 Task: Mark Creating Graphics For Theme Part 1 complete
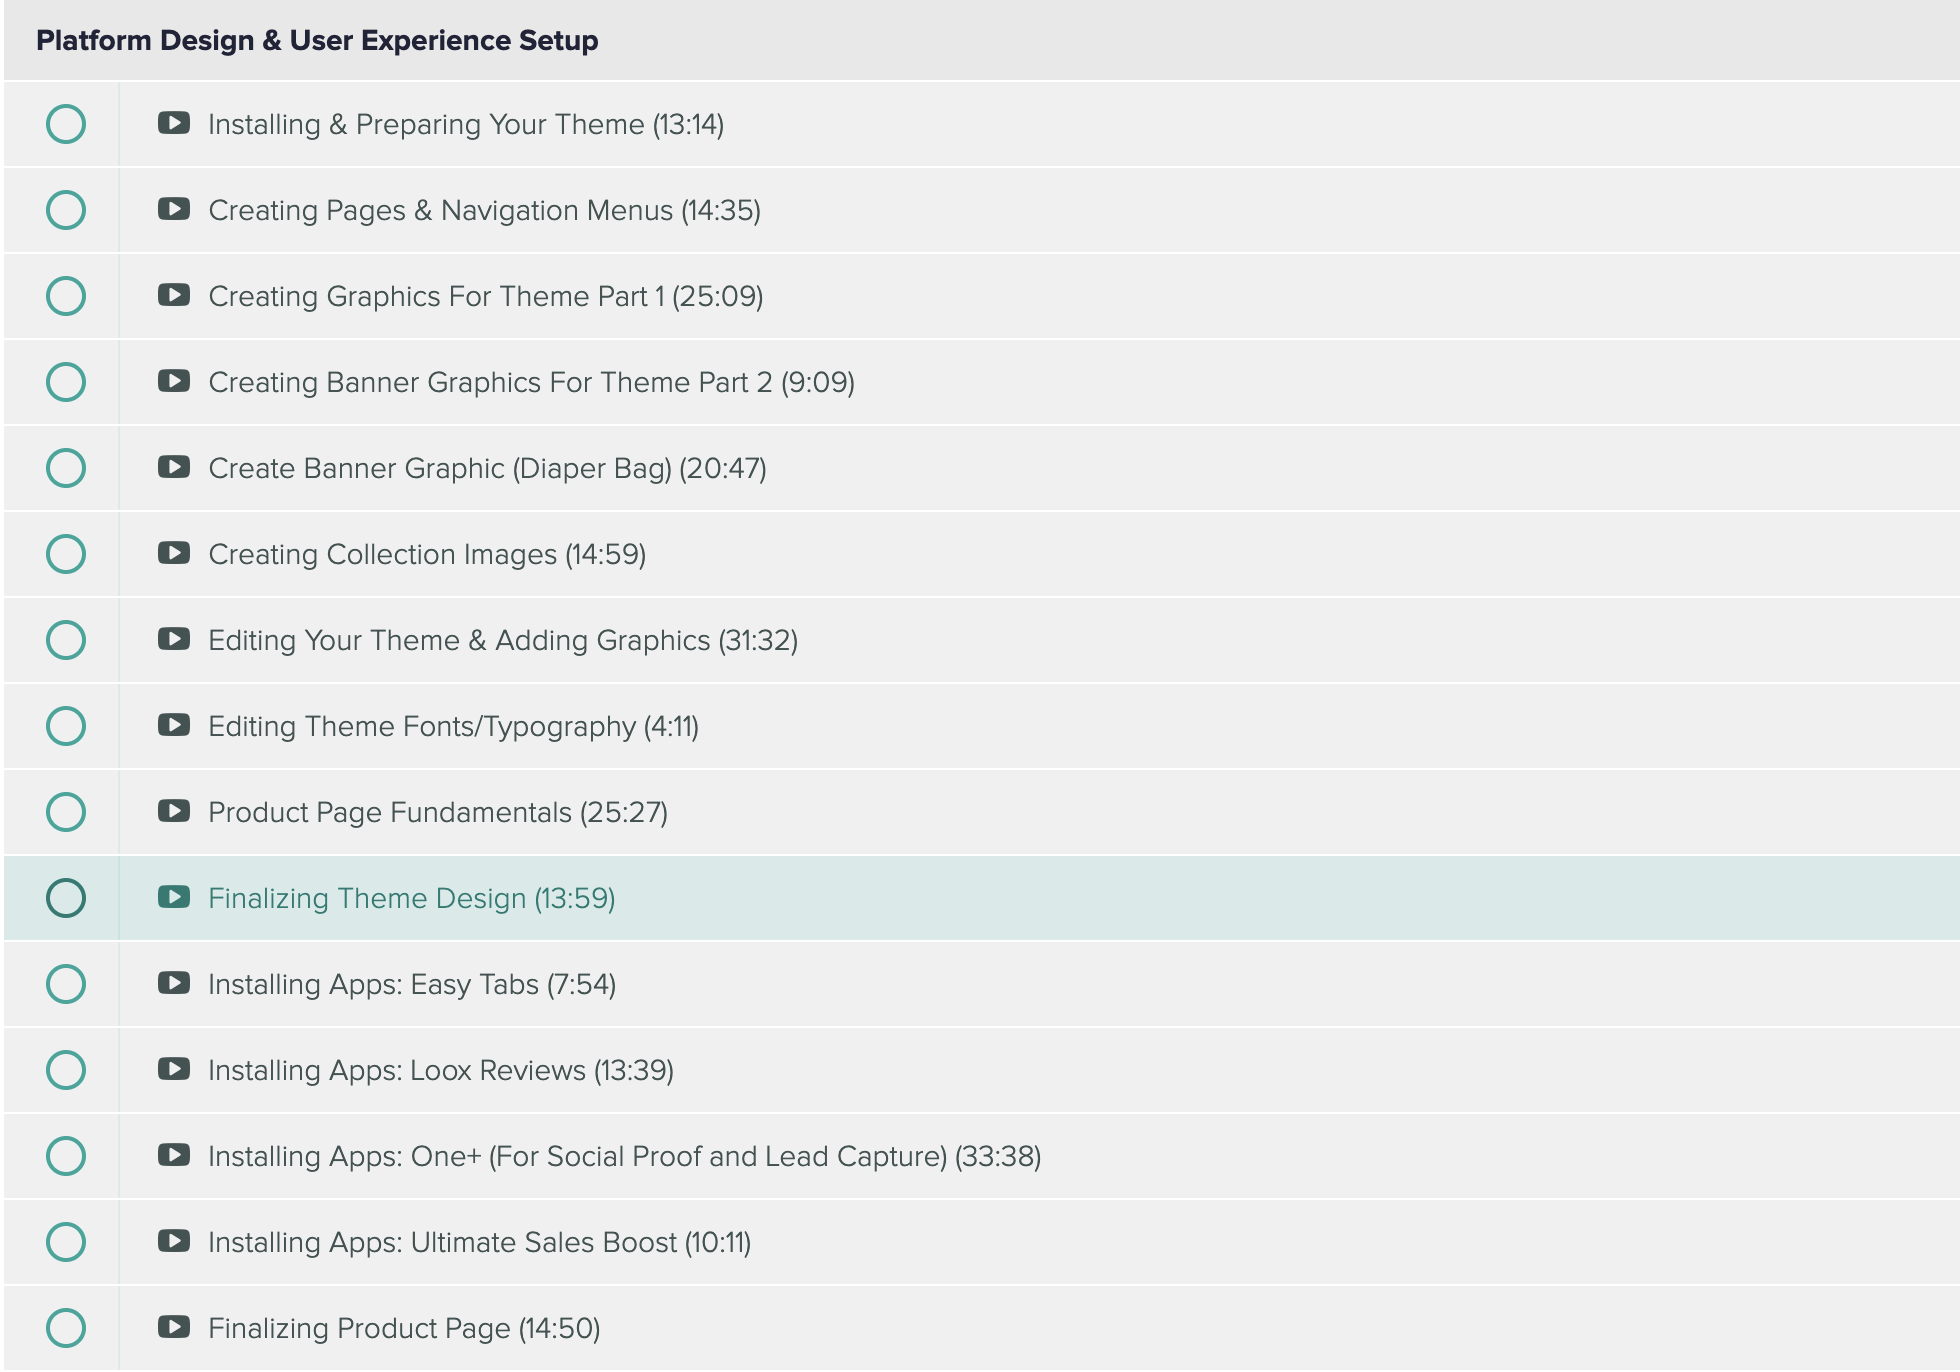(x=66, y=296)
